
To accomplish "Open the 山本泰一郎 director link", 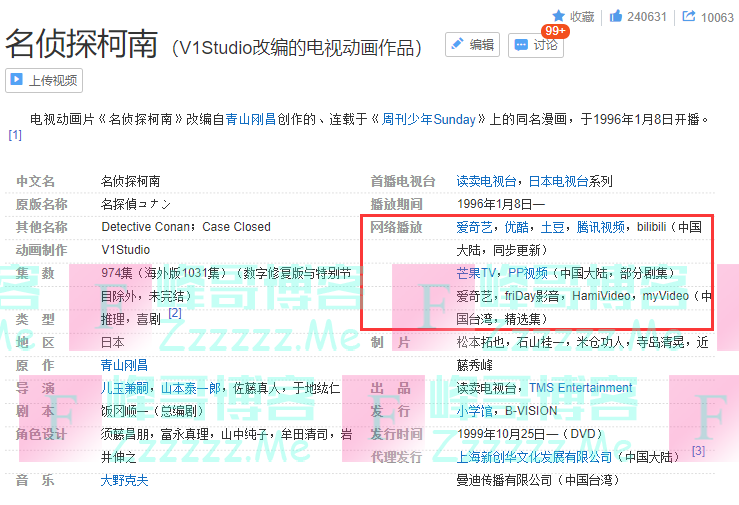I will (191, 388).
